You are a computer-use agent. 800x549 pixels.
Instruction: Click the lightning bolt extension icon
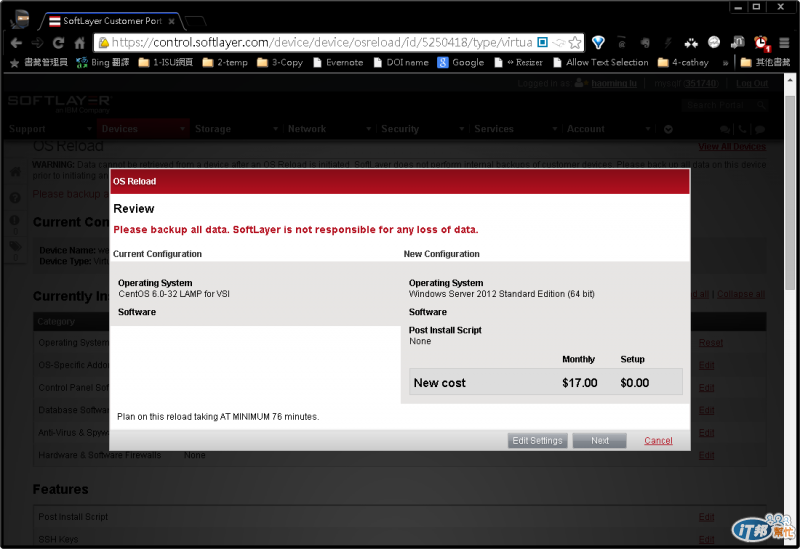[667, 43]
